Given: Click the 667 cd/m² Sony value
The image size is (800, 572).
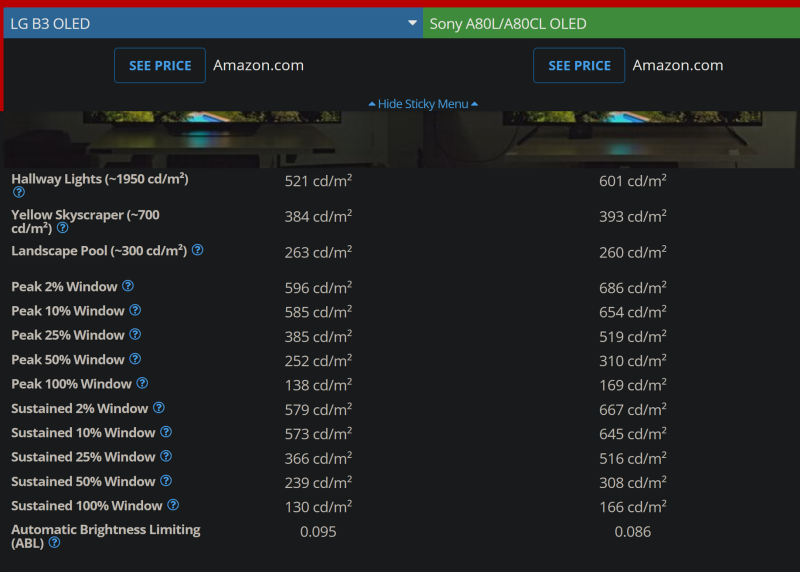Looking at the screenshot, I should tap(633, 409).
